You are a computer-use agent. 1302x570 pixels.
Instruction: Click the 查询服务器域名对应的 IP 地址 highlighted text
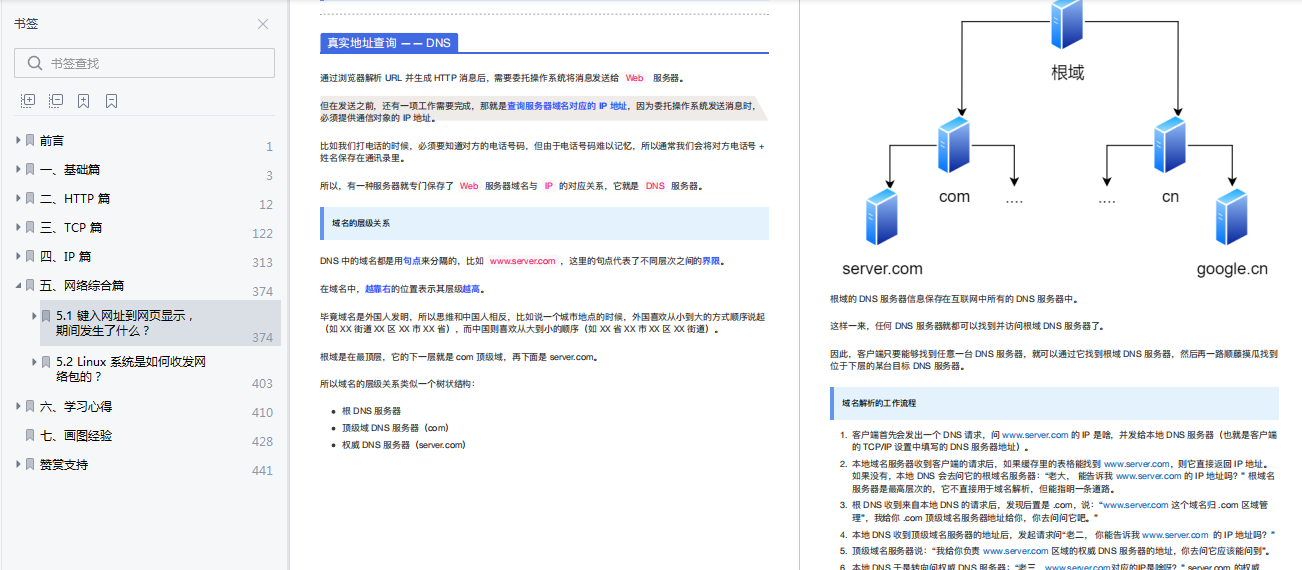tap(567, 105)
